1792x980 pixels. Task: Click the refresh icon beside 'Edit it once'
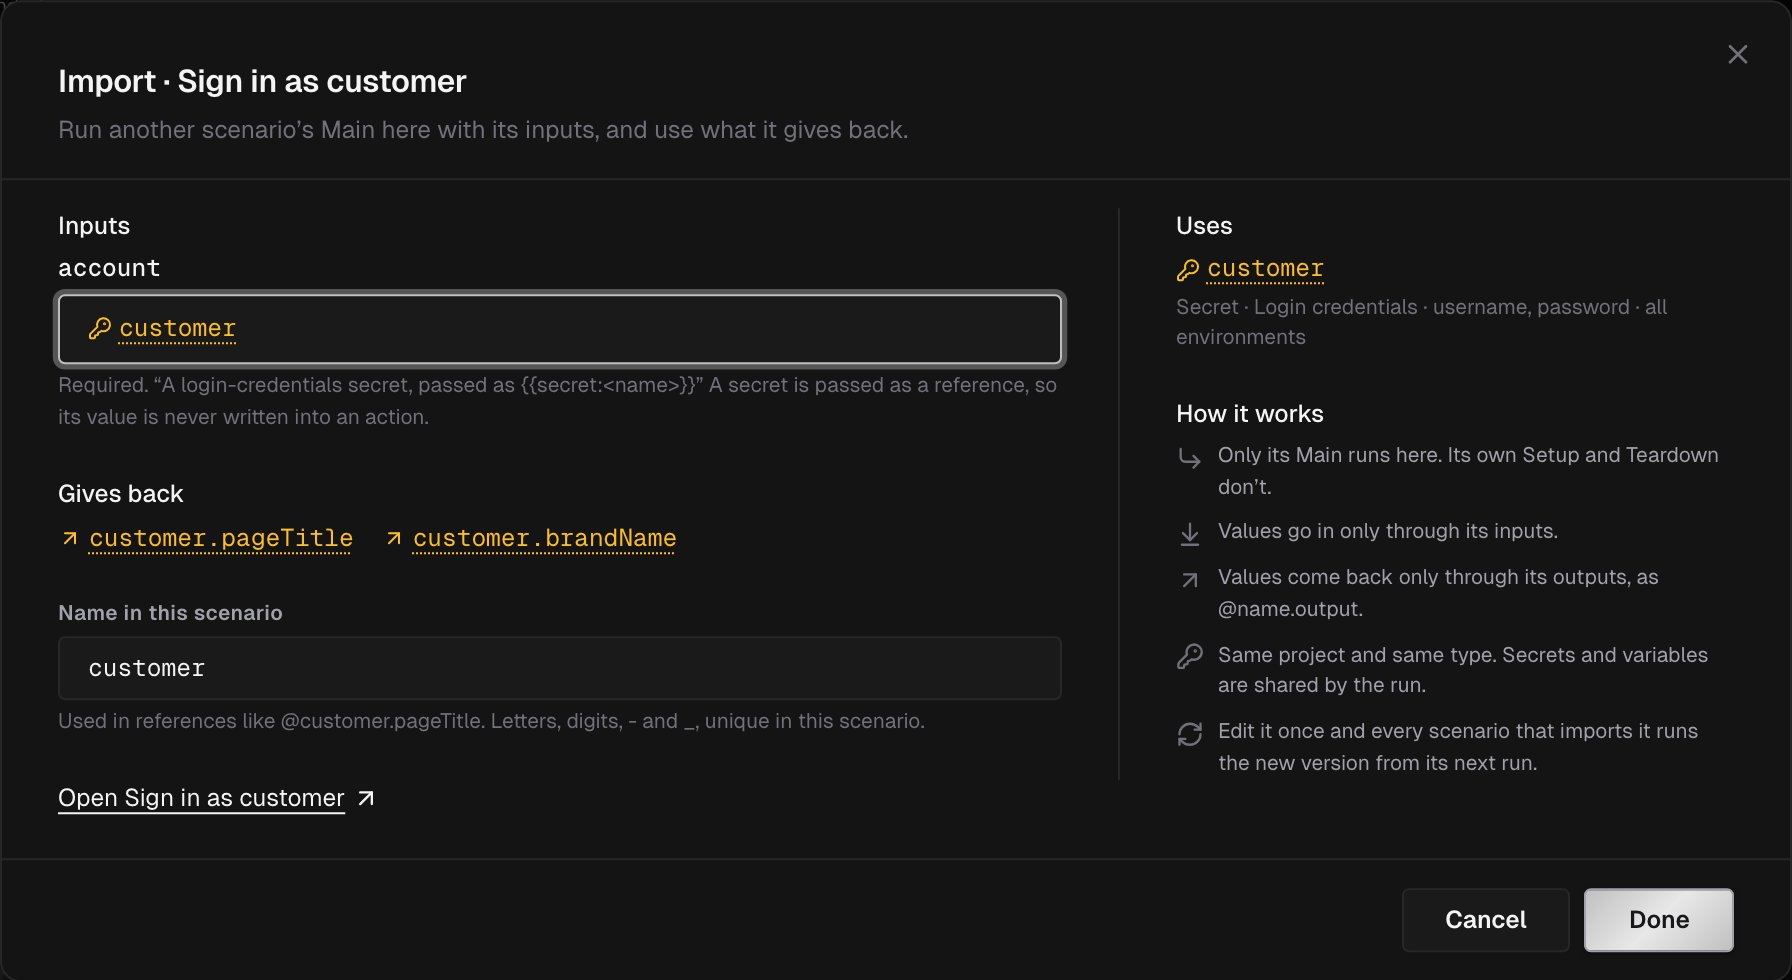1189,734
